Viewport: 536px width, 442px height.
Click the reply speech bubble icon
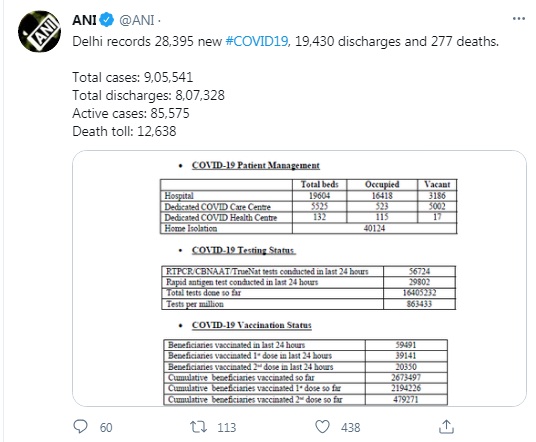(81, 427)
